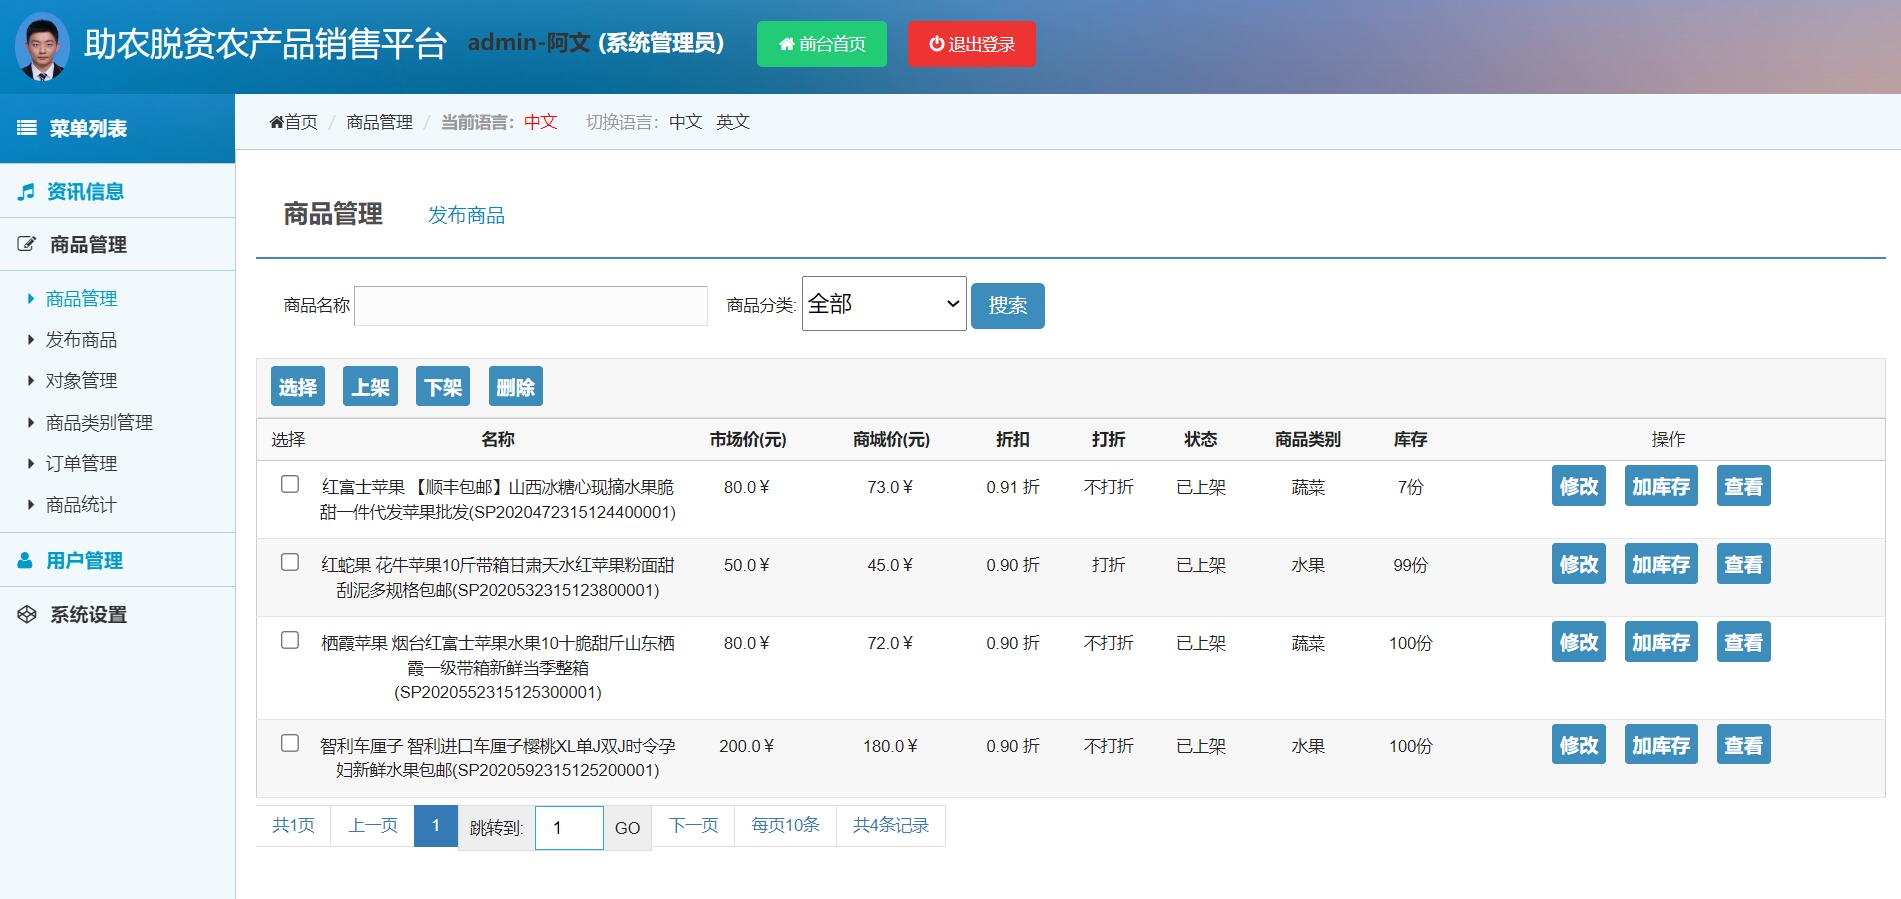Click the user icon beside 用户管理
This screenshot has height=899, width=1901.
click(x=25, y=561)
